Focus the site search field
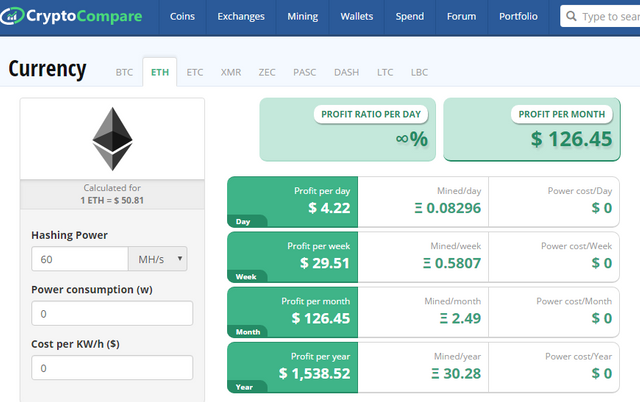Image resolution: width=640 pixels, height=402 pixels. (x=600, y=16)
